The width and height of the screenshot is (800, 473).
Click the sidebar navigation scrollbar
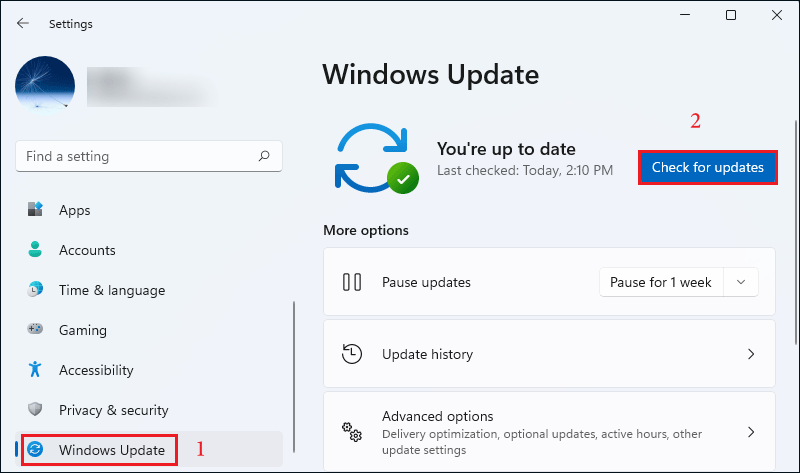coord(294,377)
